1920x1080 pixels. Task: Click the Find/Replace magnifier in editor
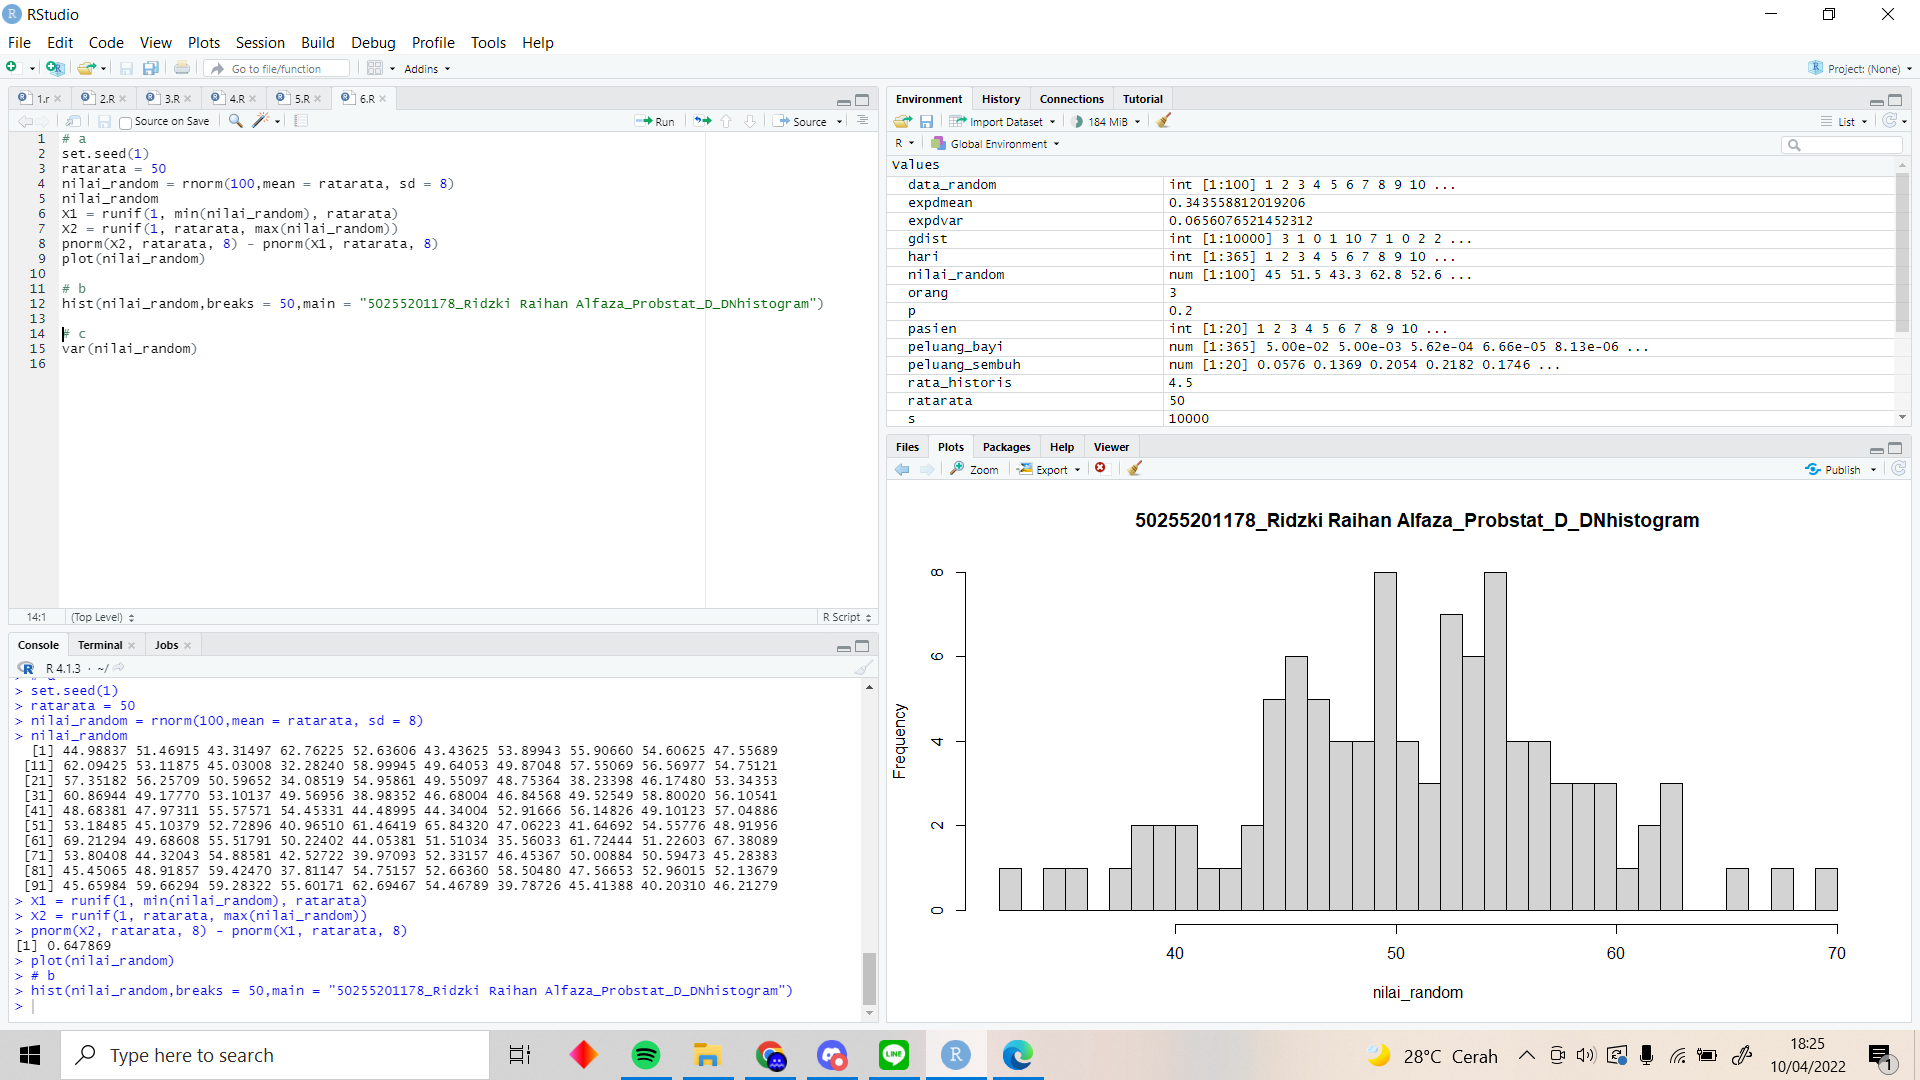coord(235,121)
